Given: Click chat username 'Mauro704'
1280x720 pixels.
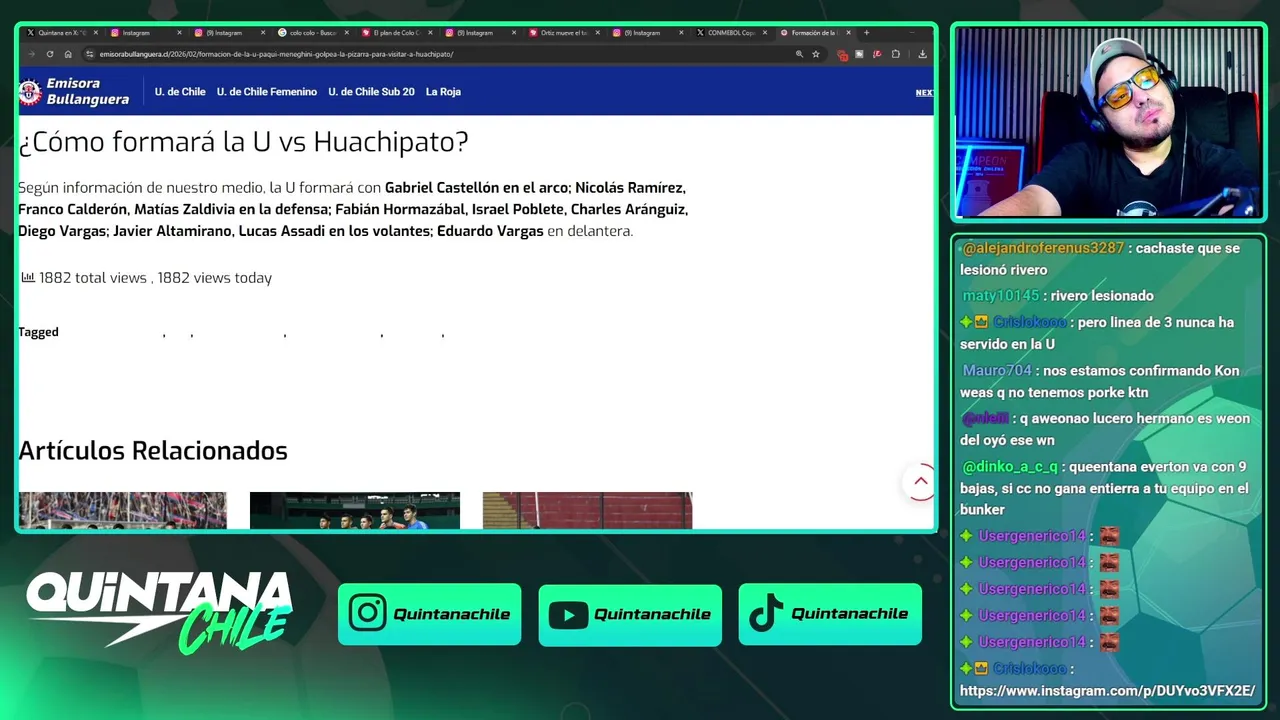Looking at the screenshot, I should (997, 370).
